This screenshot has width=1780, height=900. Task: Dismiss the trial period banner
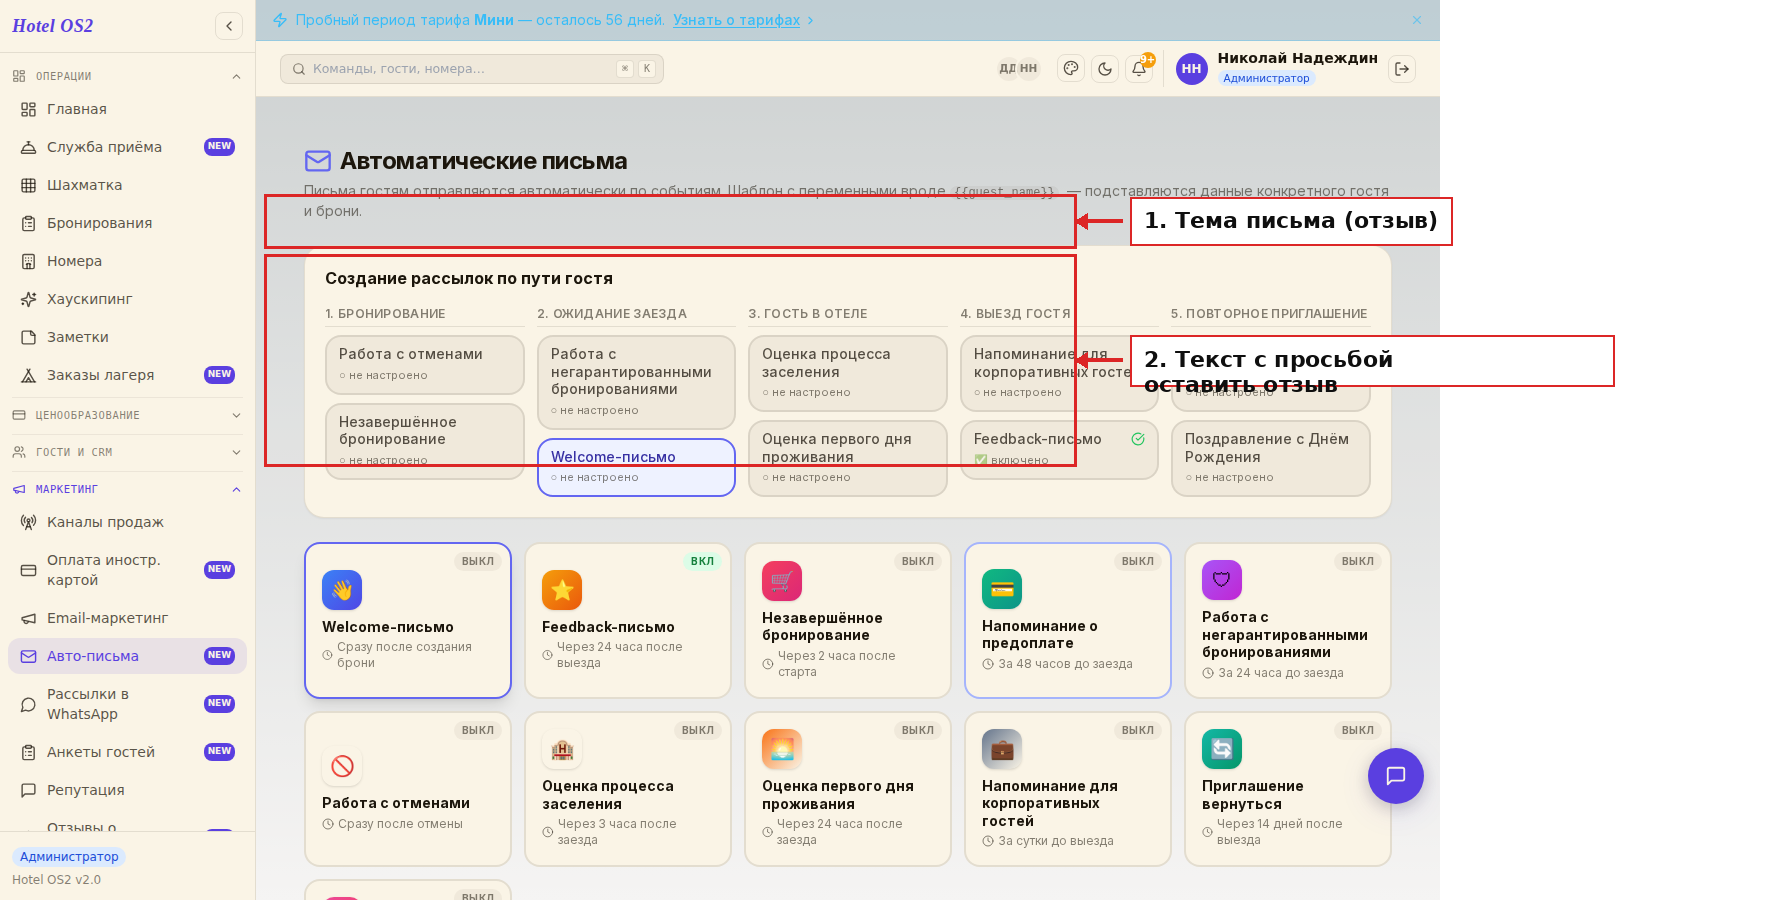tap(1417, 20)
